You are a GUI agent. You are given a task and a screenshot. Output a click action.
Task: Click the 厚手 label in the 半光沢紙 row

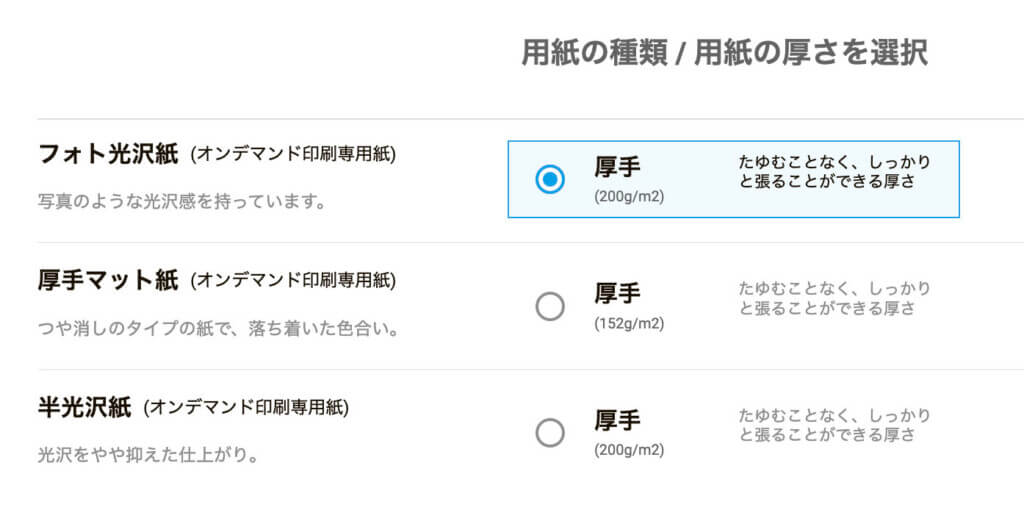click(x=617, y=420)
